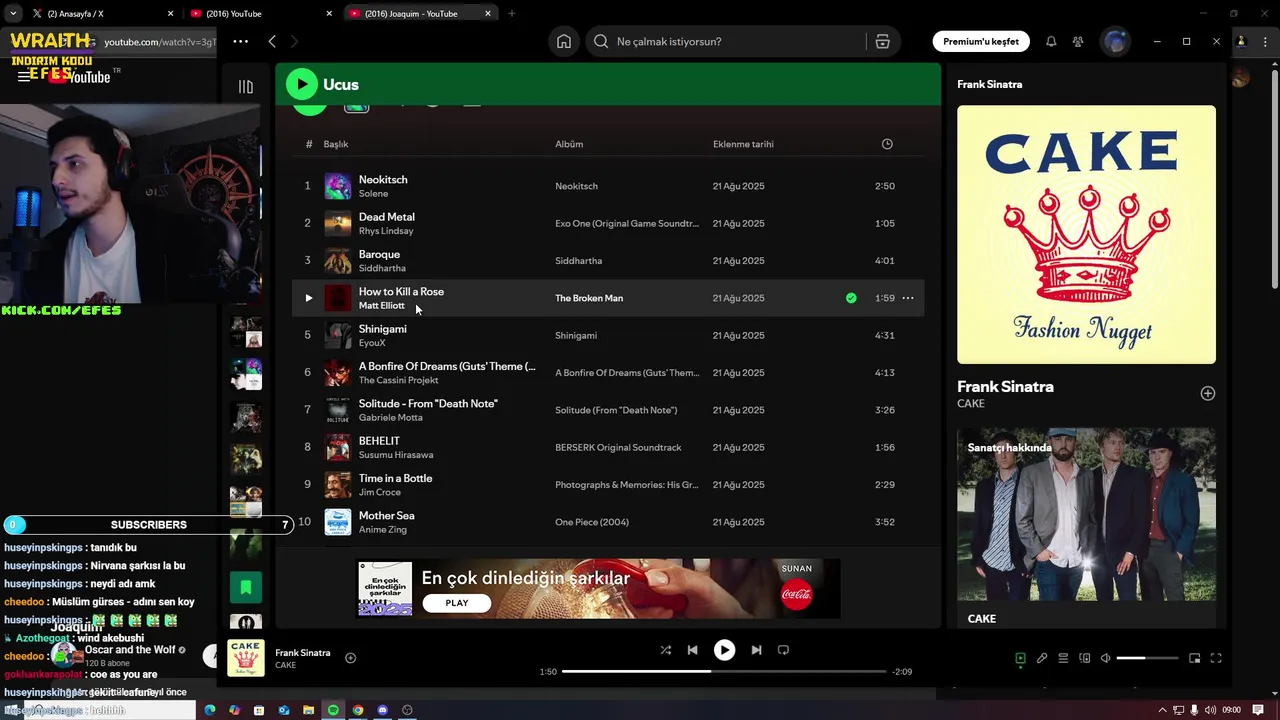The width and height of the screenshot is (1280, 720).
Task: Open Matt Elliott artist link
Action: point(382,306)
